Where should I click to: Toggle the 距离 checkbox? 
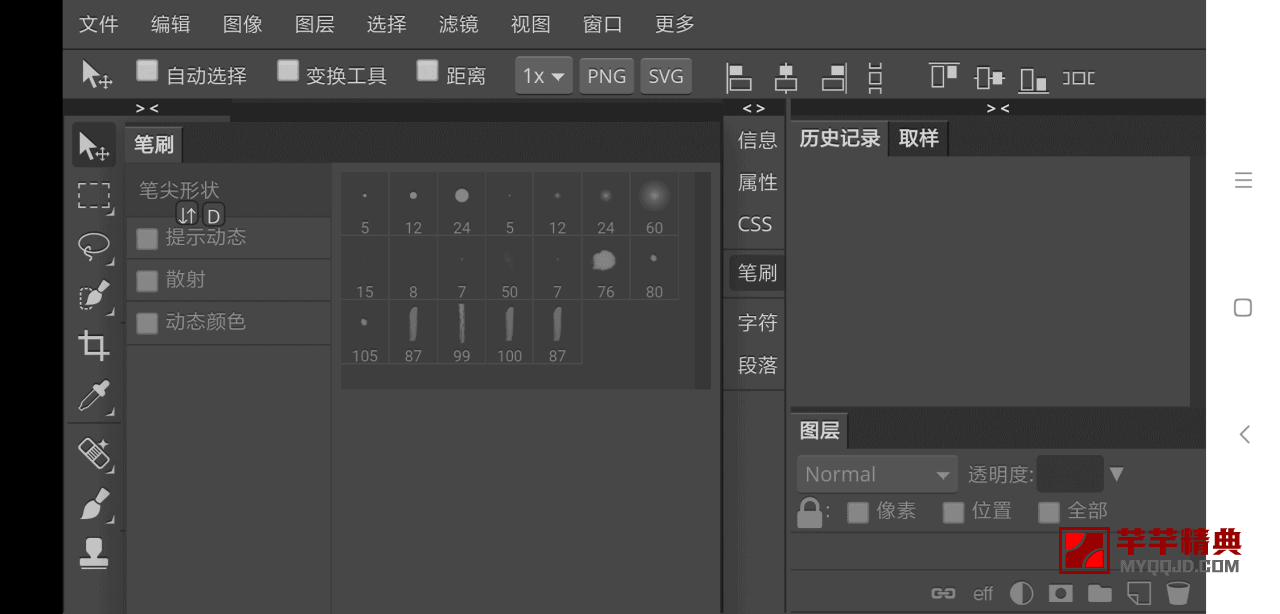tap(428, 71)
